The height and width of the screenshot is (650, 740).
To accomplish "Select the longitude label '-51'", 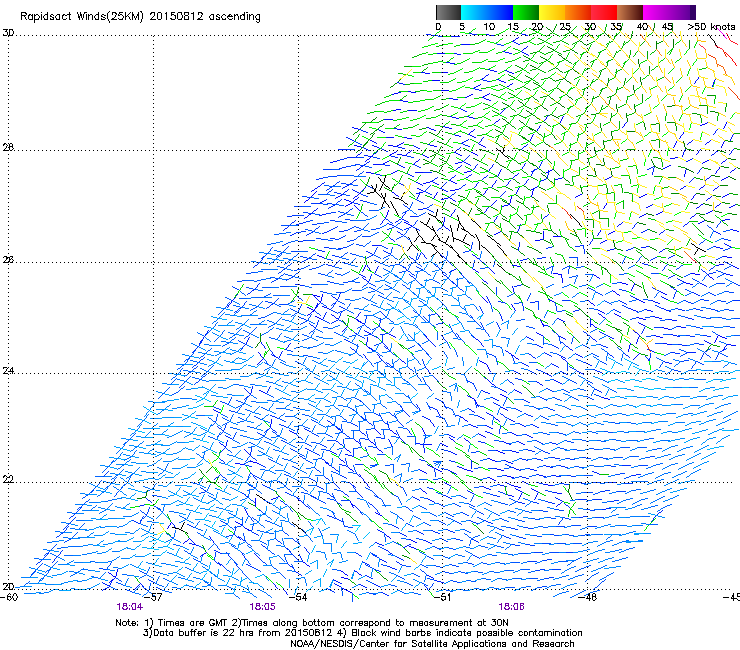I will tap(443, 597).
